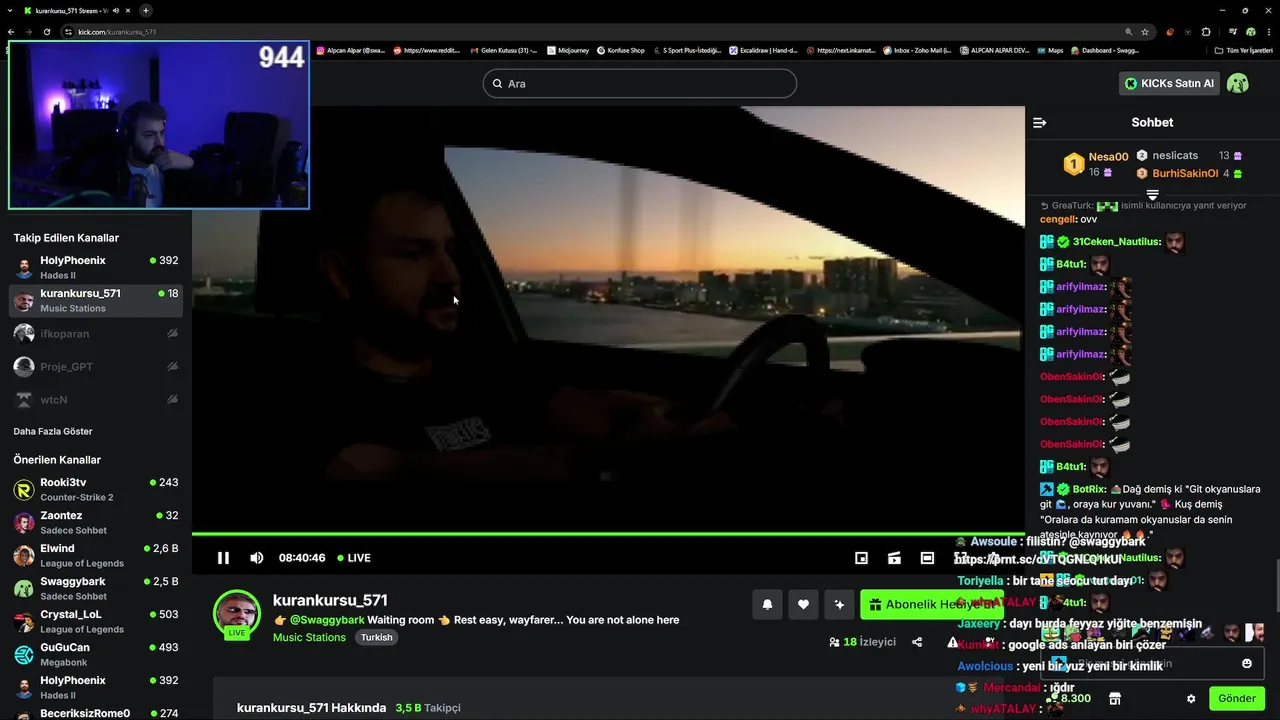Select kurankursu_571 in followed channels
Image resolution: width=1280 pixels, height=720 pixels.
pyautogui.click(x=96, y=300)
